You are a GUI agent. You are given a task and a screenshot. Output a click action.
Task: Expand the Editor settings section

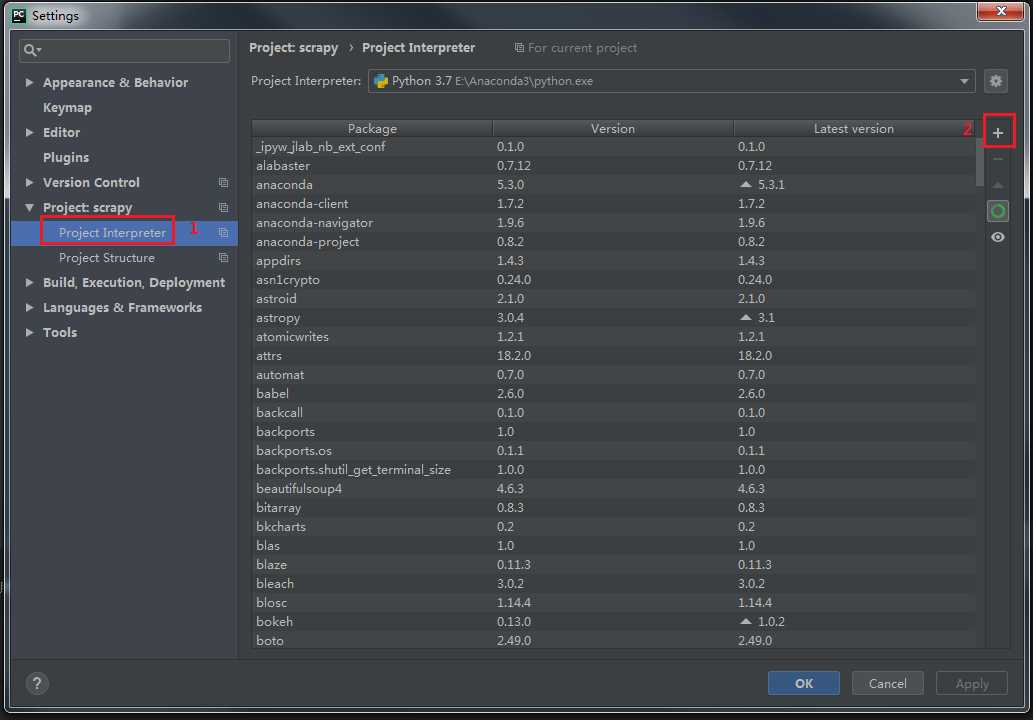pos(29,133)
